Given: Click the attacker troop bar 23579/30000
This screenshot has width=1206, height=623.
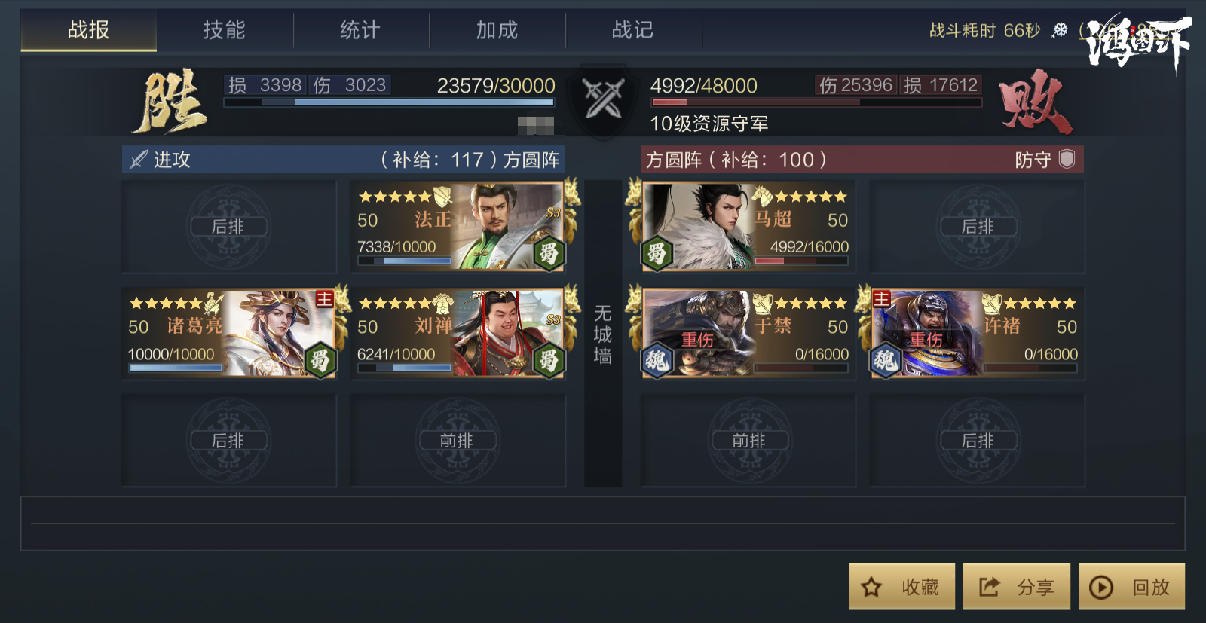Looking at the screenshot, I should pyautogui.click(x=389, y=102).
